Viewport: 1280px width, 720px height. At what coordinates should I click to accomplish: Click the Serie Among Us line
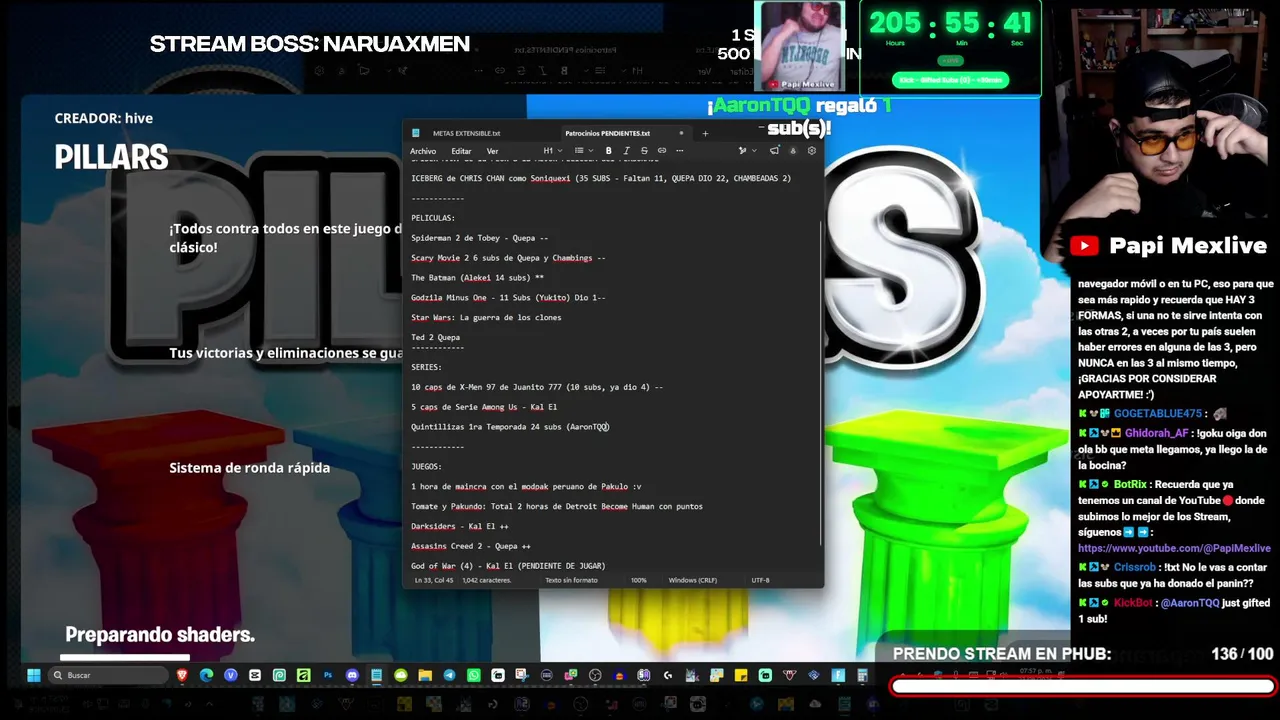484,407
